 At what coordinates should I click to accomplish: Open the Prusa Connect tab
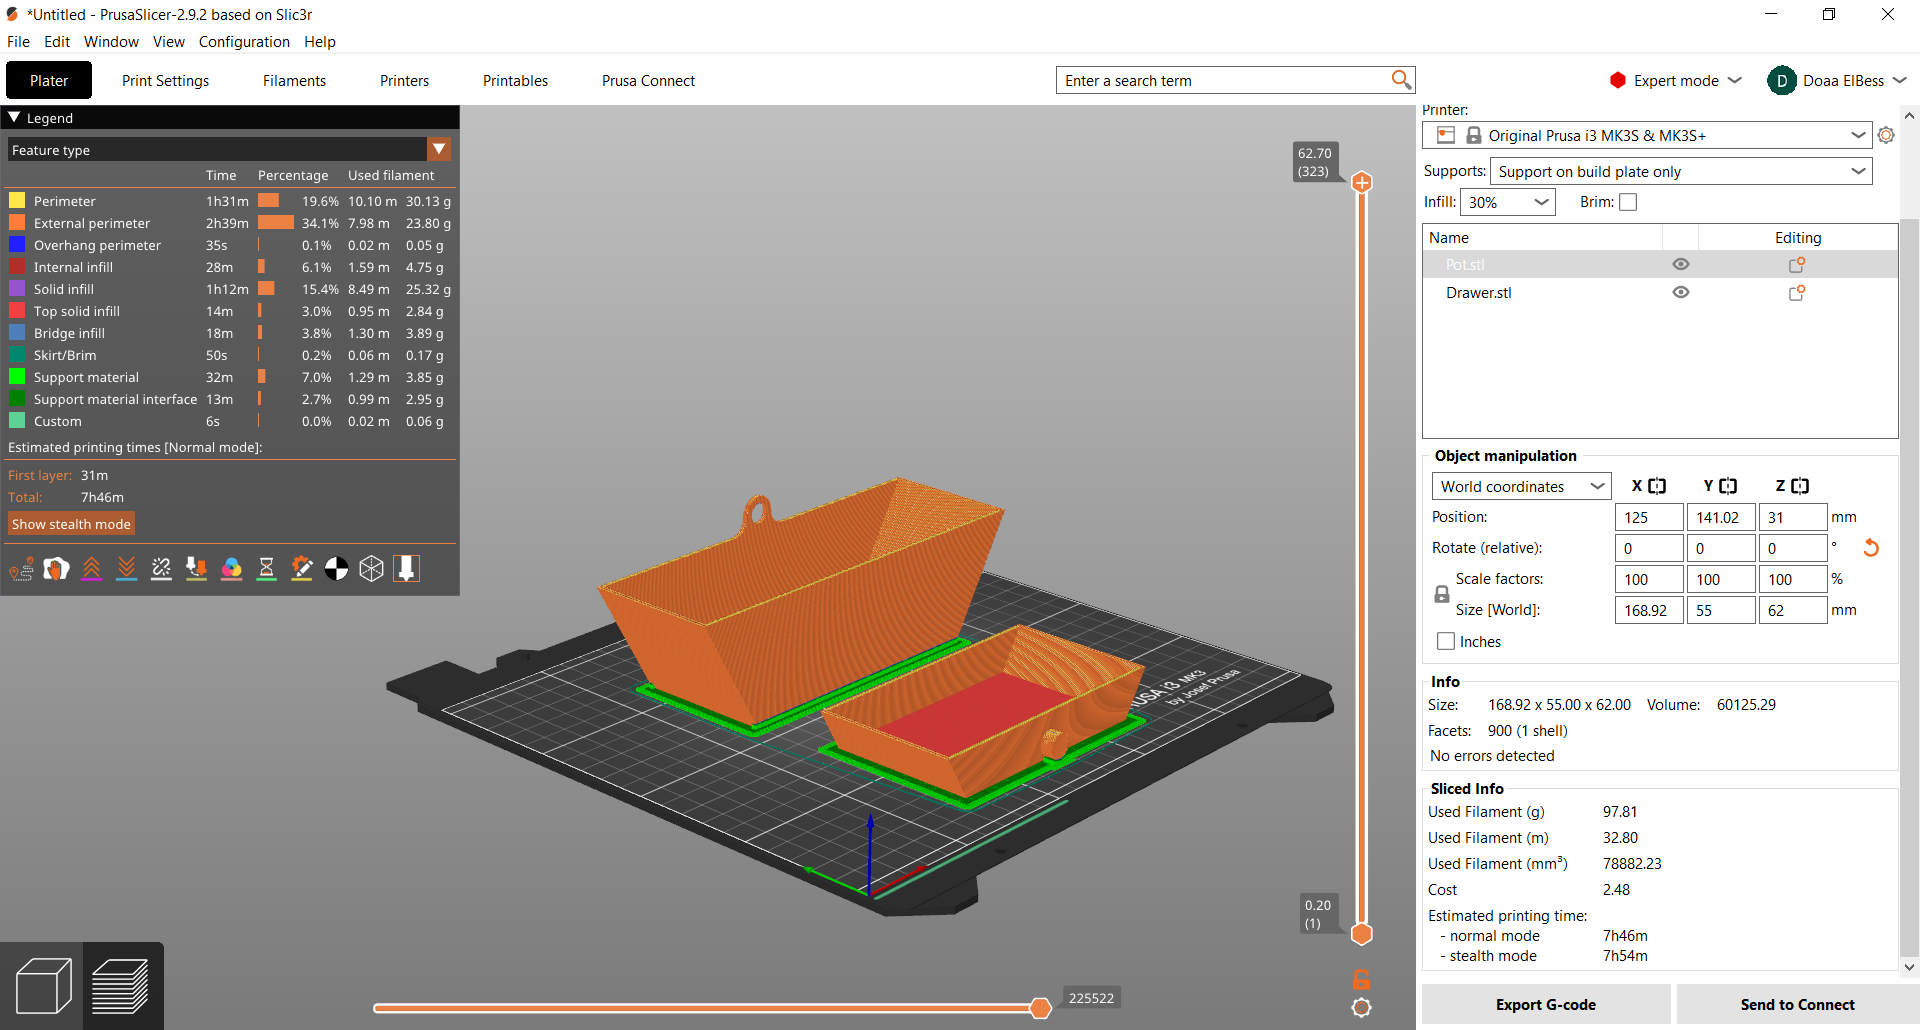[x=648, y=80]
